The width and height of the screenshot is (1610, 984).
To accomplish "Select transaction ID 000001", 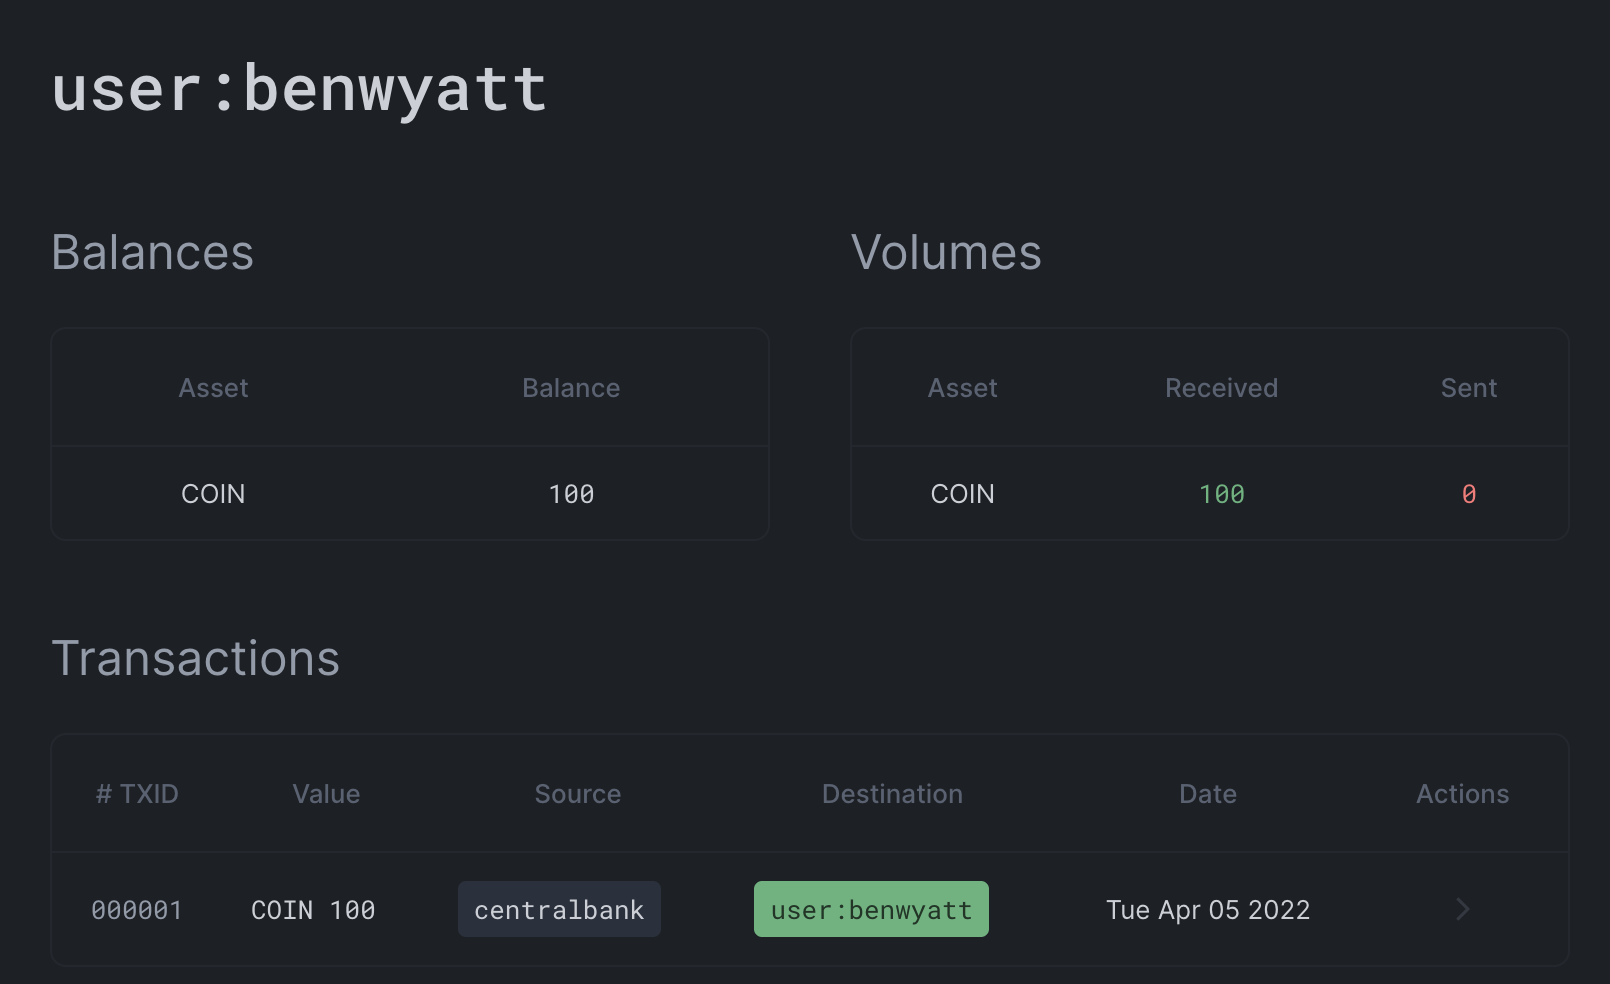I will click(x=137, y=910).
